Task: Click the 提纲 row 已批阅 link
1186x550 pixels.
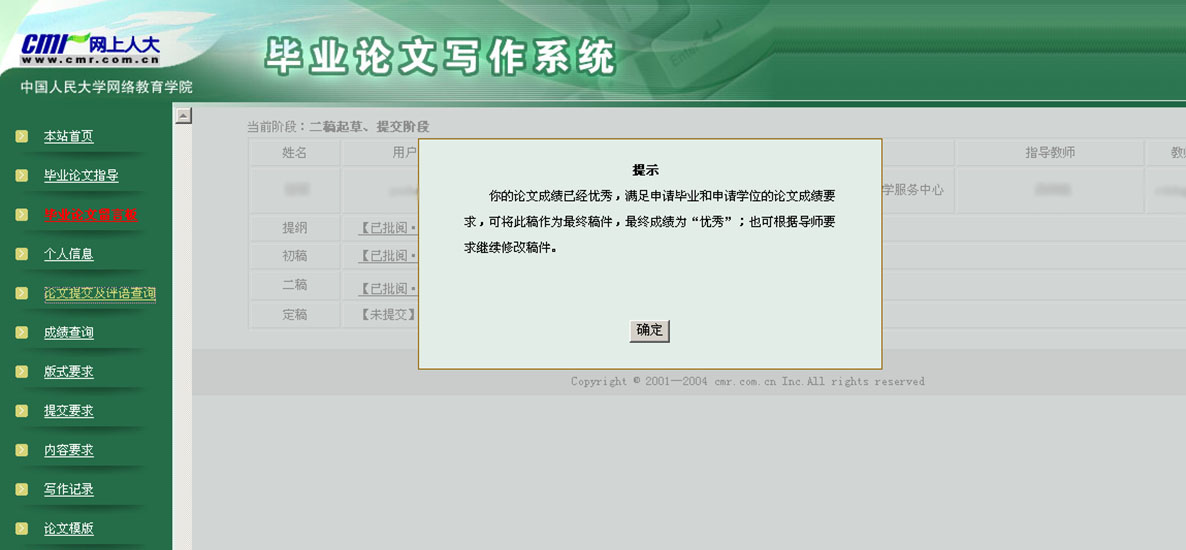Action: point(388,227)
